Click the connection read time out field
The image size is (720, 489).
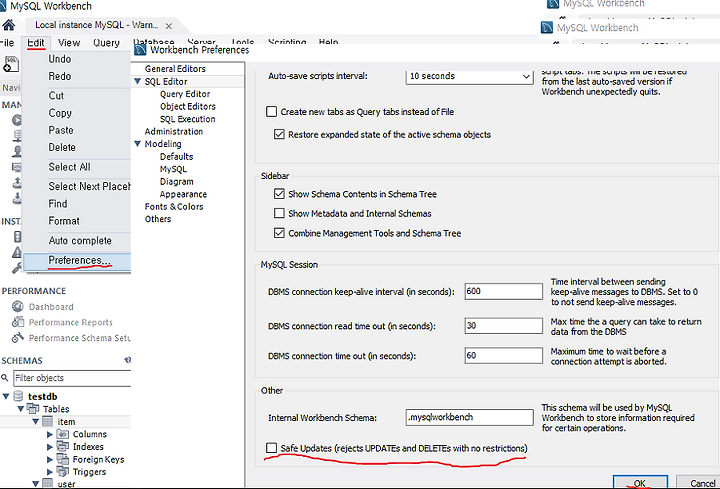click(503, 326)
